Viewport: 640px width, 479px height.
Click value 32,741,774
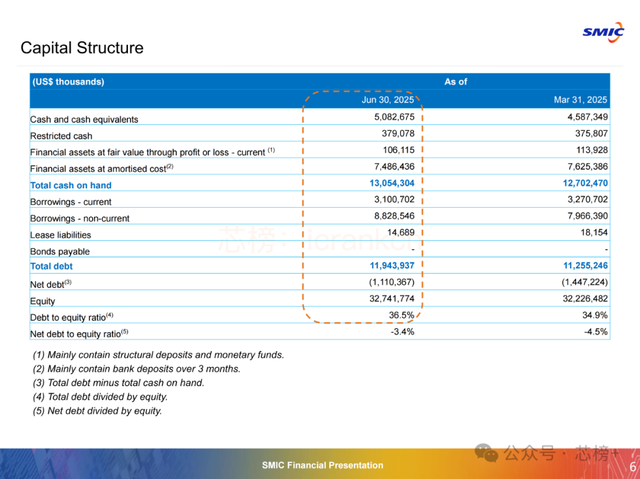tap(392, 299)
